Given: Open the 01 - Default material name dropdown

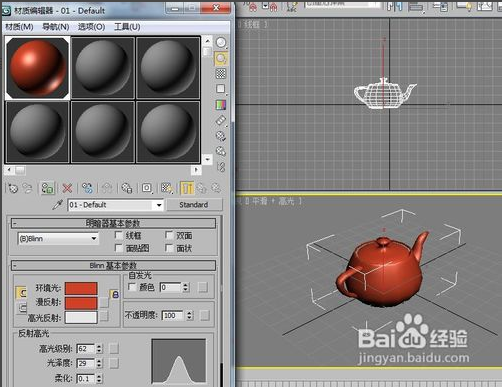Looking at the screenshot, I should 115,205.
